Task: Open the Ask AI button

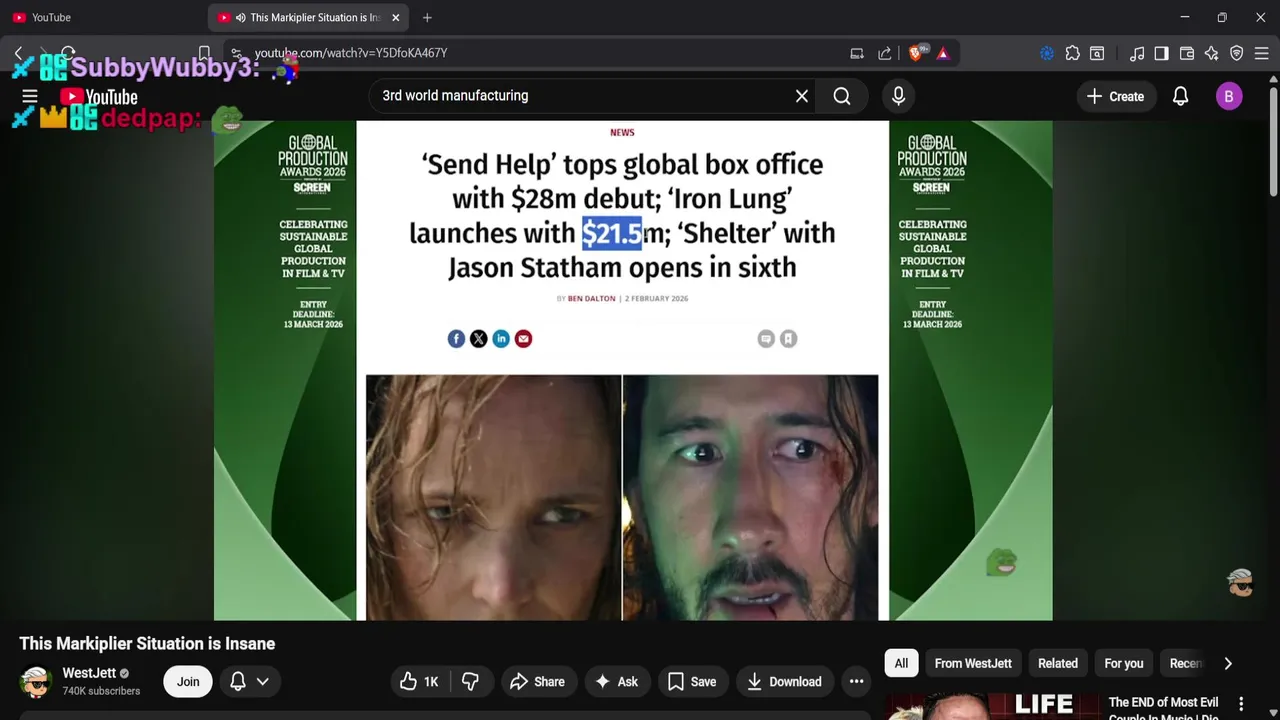Action: pos(616,682)
